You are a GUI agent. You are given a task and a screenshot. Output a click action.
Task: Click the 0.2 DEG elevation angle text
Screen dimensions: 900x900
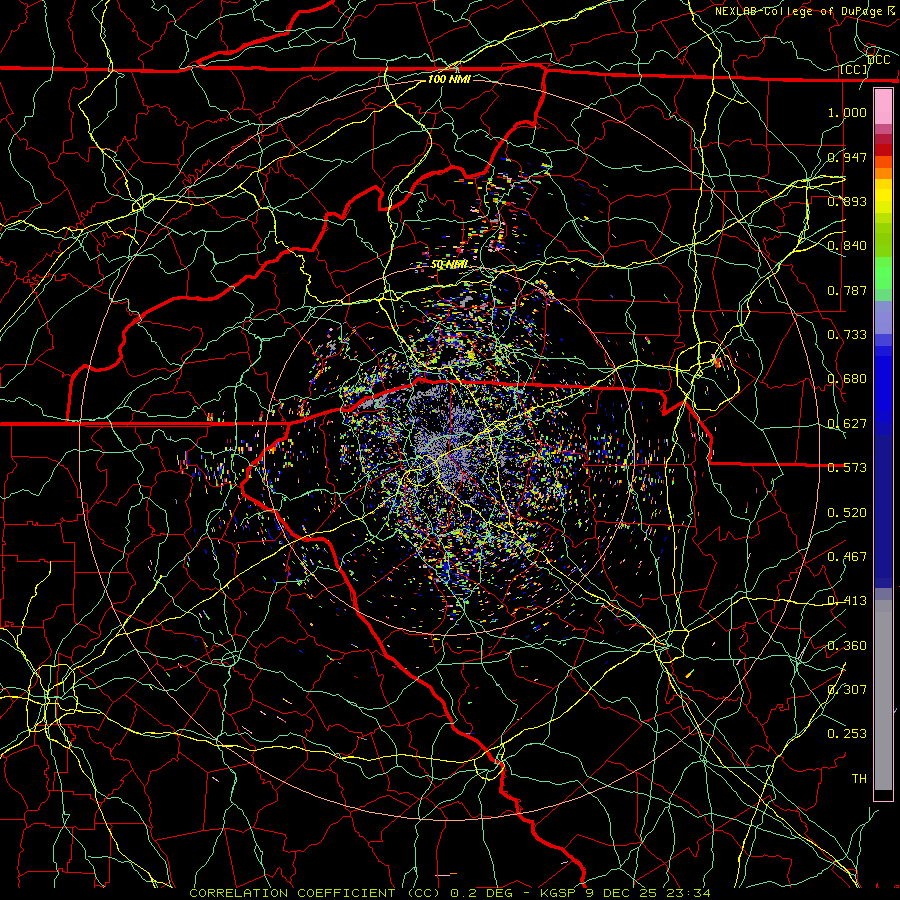(480, 893)
